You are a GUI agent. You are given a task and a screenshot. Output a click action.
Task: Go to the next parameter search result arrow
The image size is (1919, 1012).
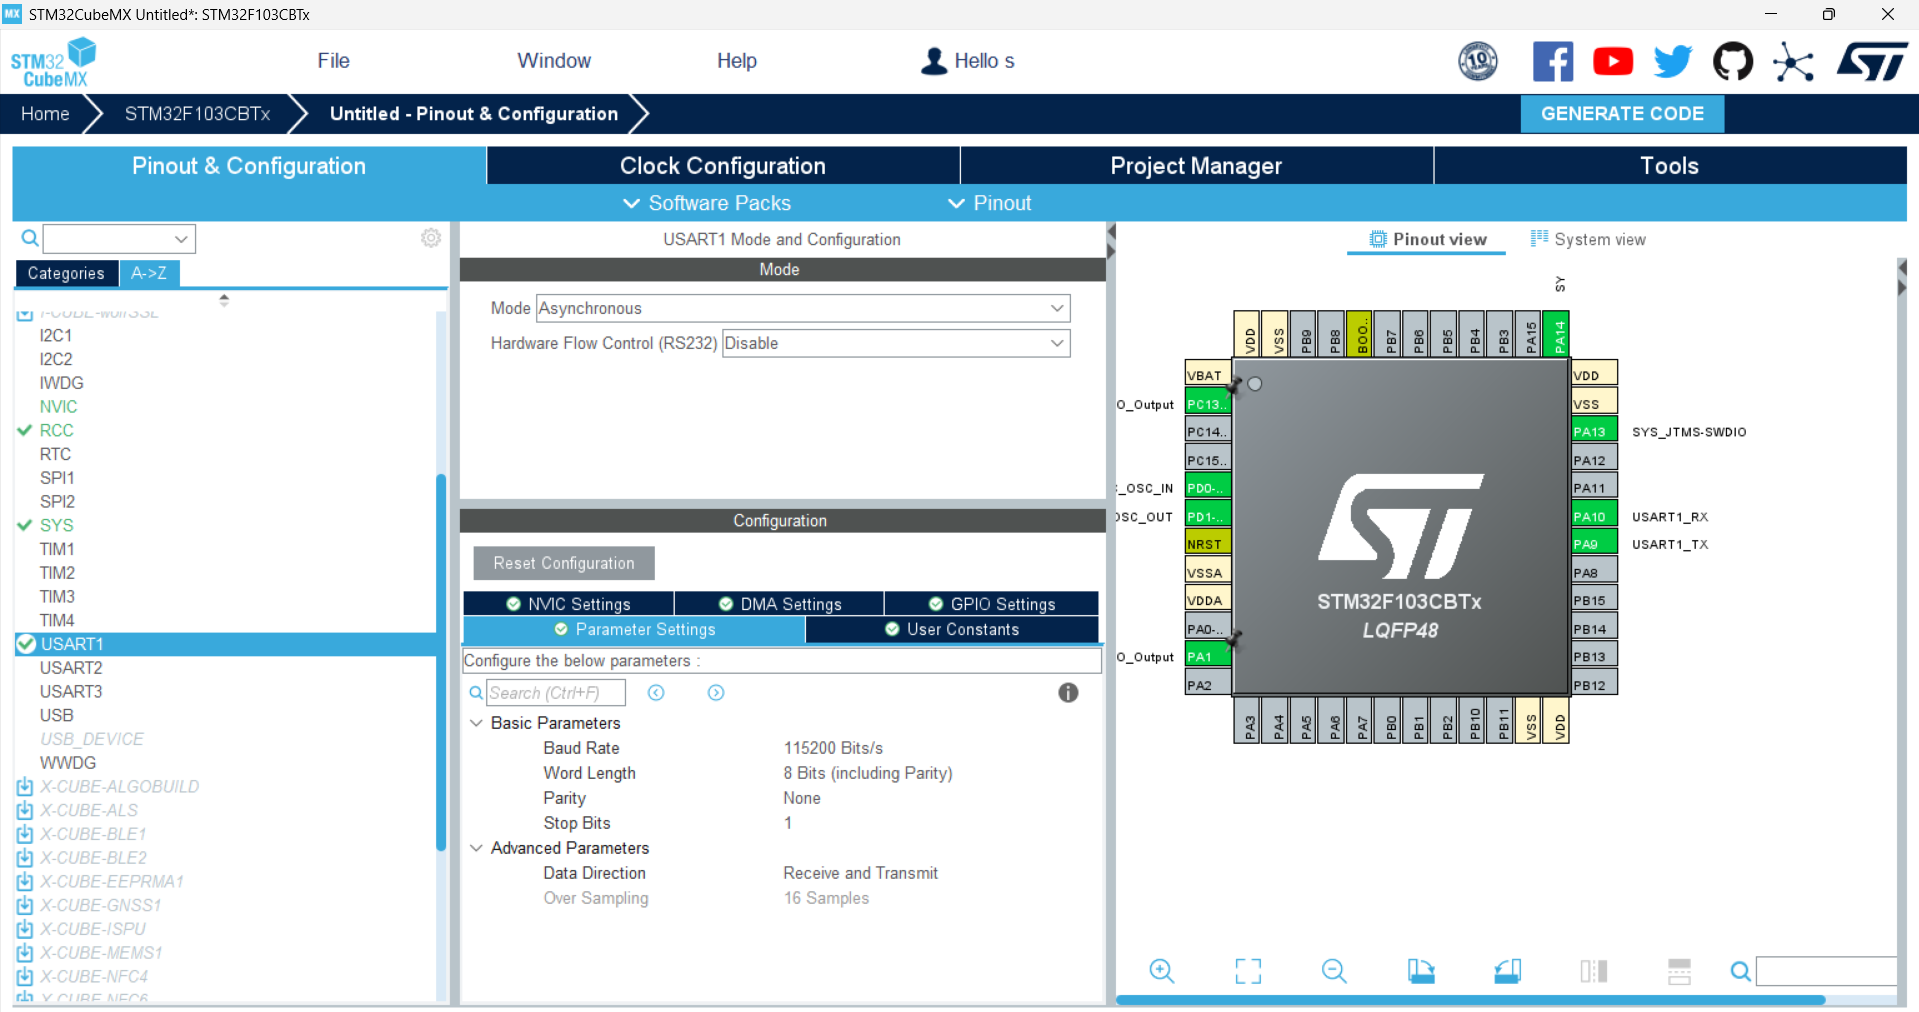(716, 693)
